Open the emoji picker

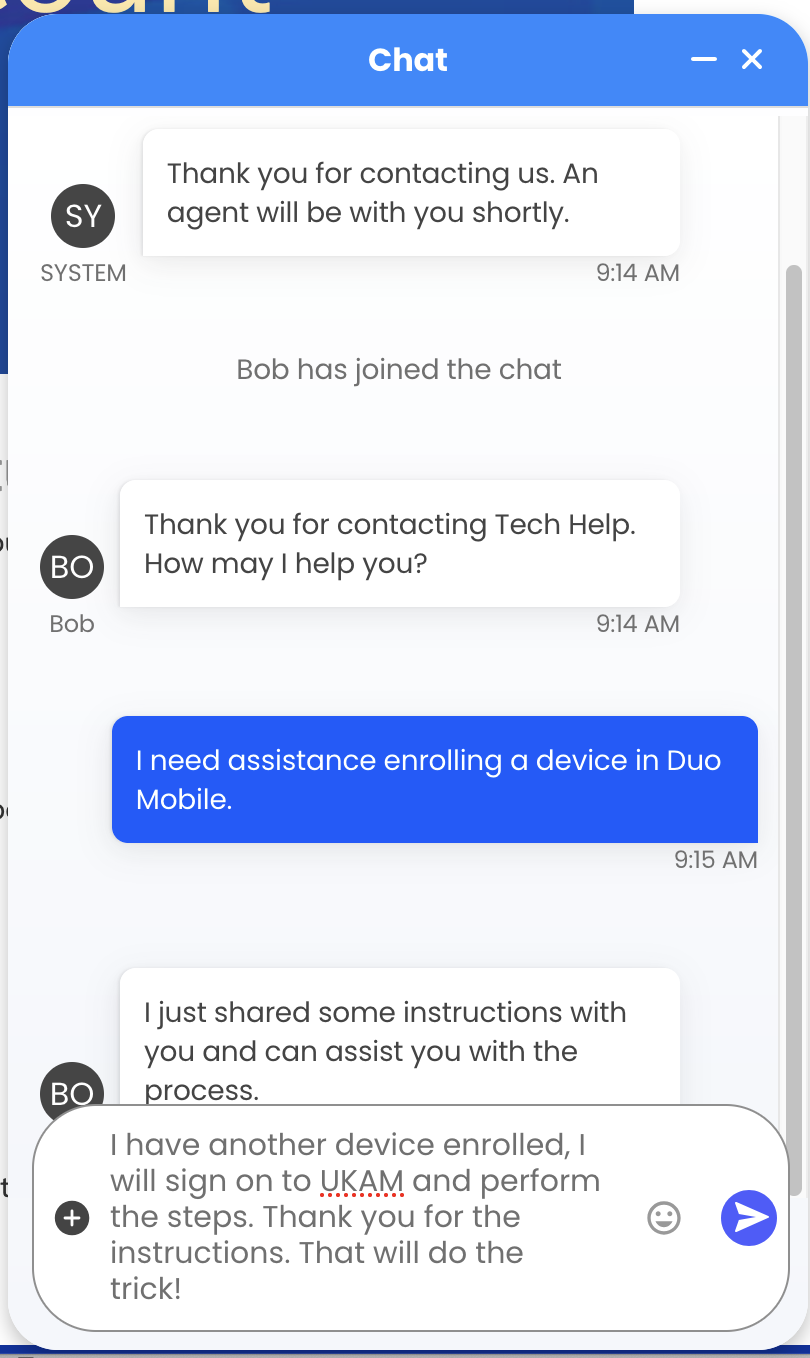(664, 1217)
